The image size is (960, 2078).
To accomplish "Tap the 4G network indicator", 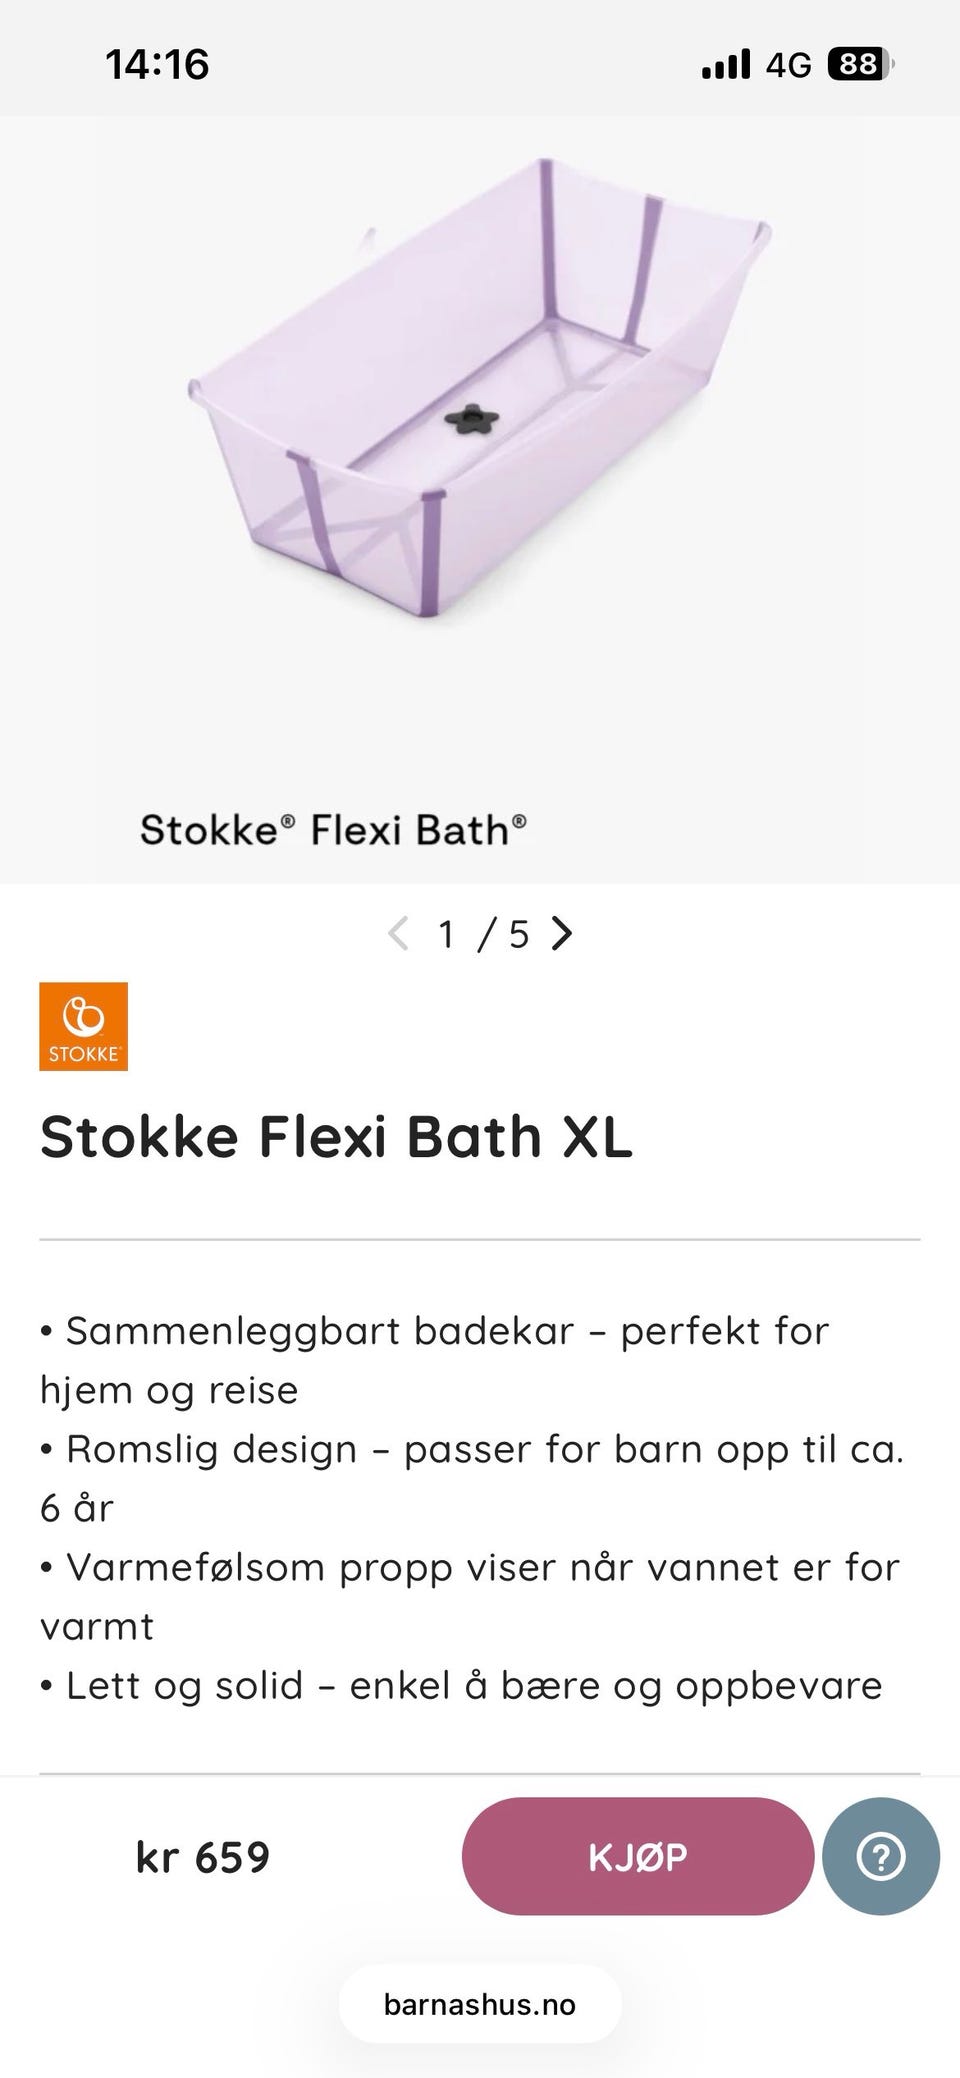I will click(788, 65).
